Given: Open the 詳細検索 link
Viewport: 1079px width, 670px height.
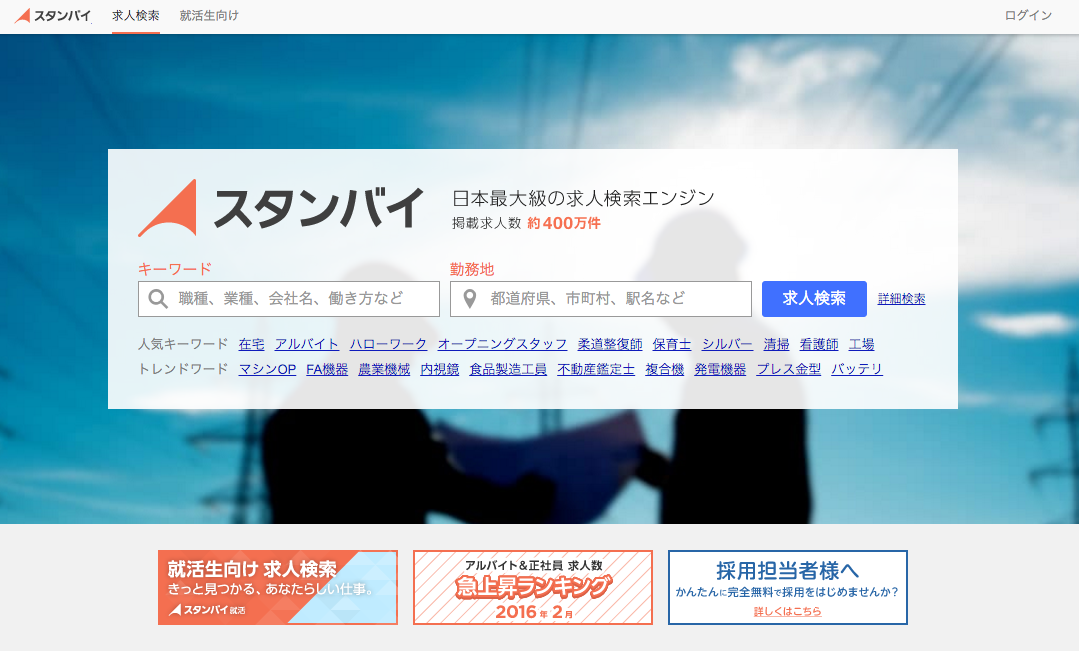Looking at the screenshot, I should [x=901, y=299].
